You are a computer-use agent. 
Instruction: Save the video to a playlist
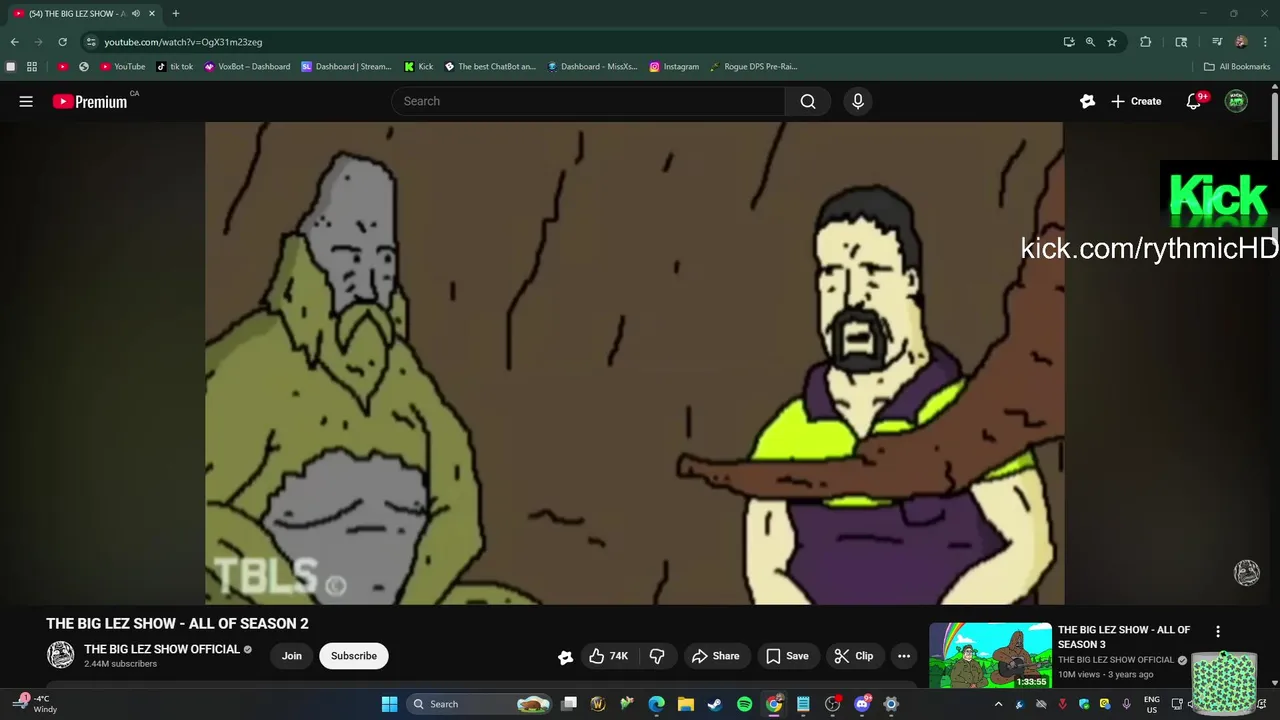coord(787,656)
